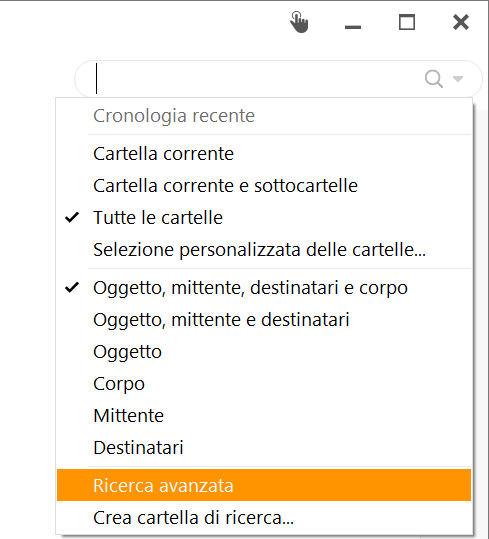Select Oggetto, mittente e destinatari
Screen dimensions: 489x539
pyautogui.click(x=264, y=320)
